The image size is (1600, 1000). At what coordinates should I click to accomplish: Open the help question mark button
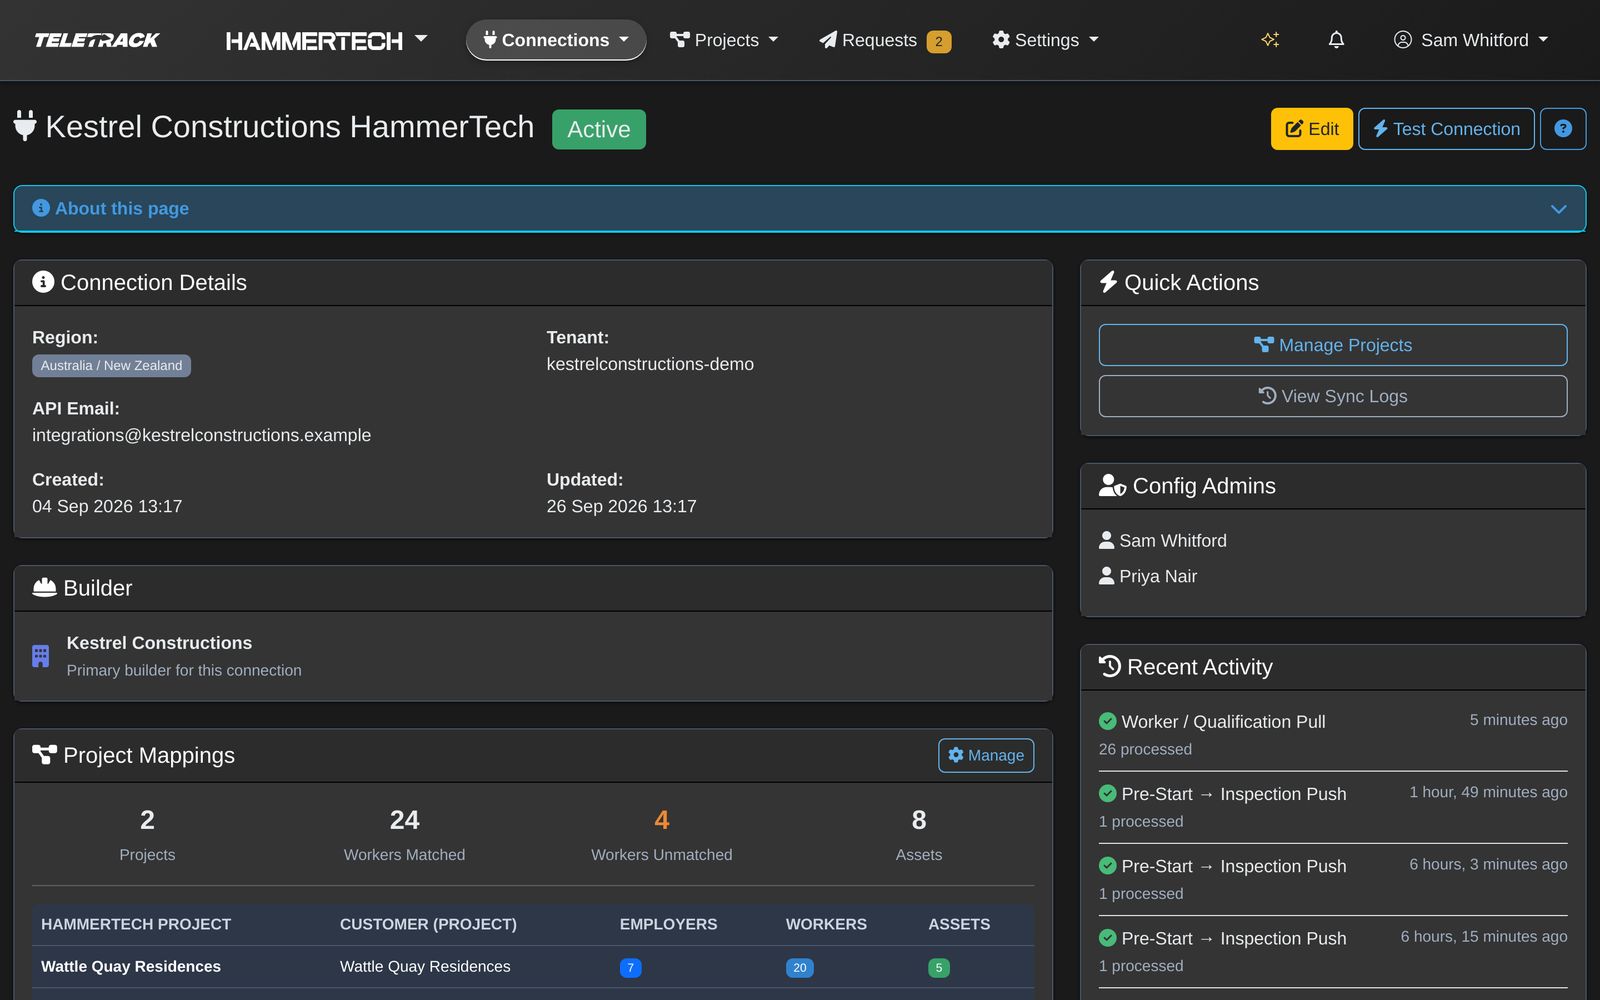[x=1563, y=129]
